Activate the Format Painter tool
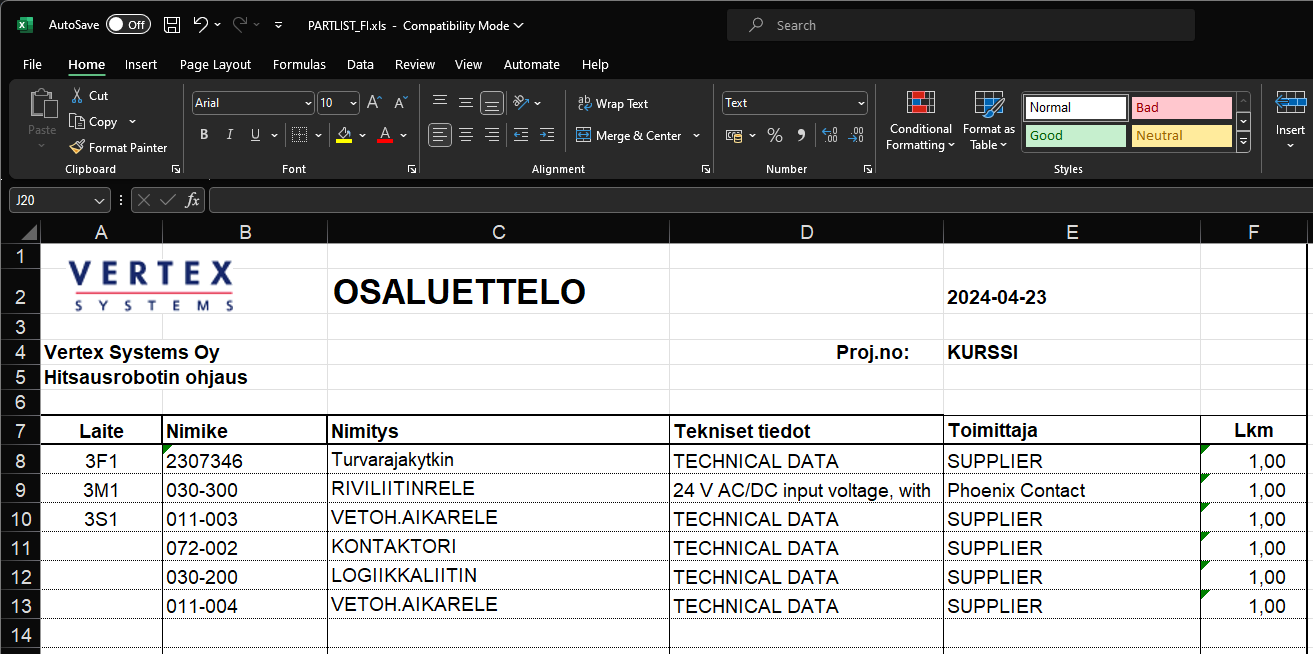 tap(119, 147)
